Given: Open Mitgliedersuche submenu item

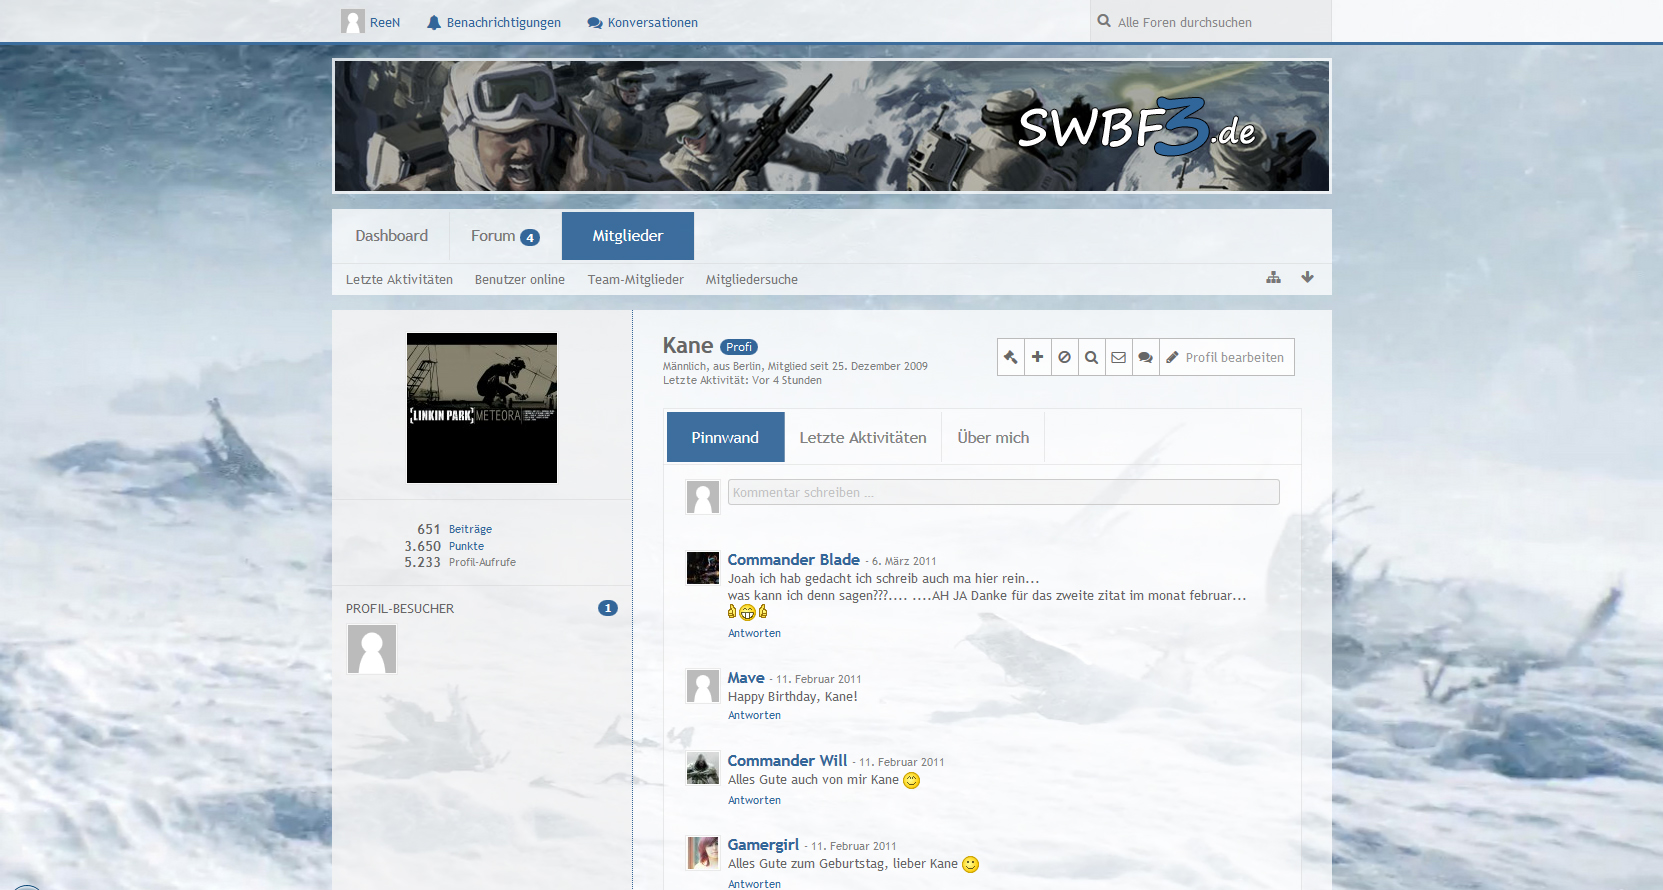Looking at the screenshot, I should tap(752, 280).
